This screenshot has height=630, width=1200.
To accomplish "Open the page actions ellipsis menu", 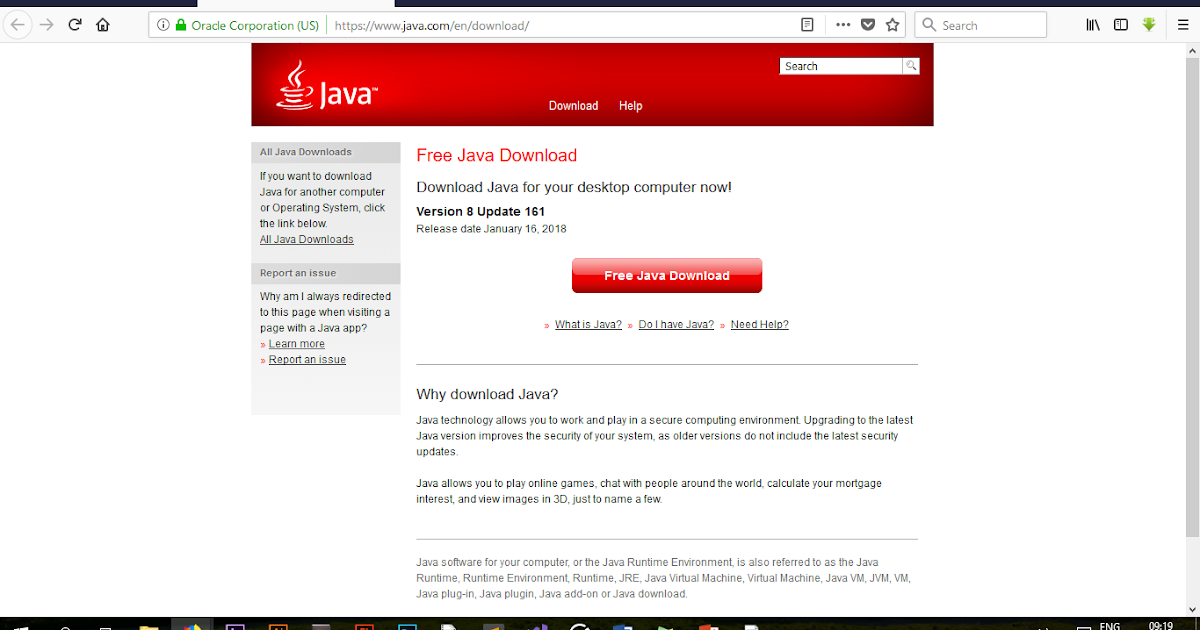I will click(843, 24).
